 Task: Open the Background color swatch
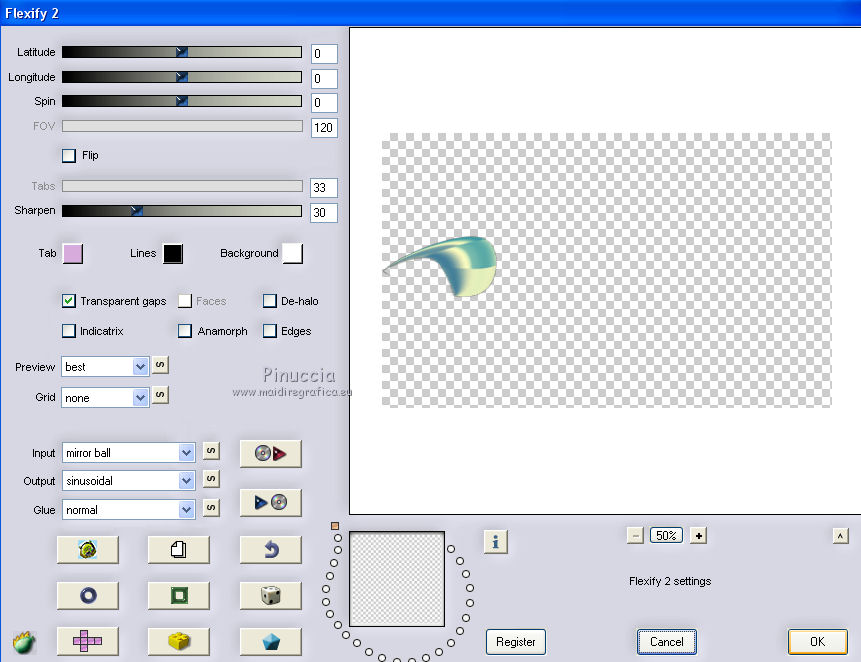click(292, 254)
